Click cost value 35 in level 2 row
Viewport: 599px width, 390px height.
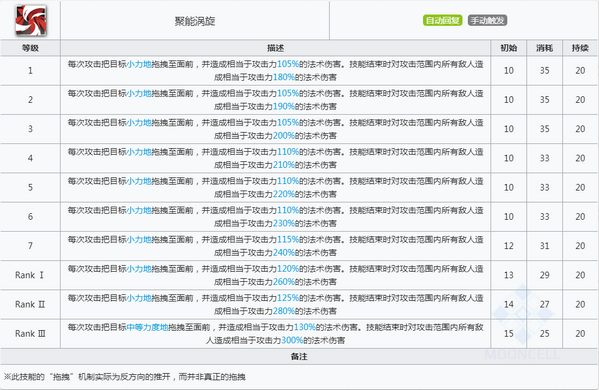[544, 100]
